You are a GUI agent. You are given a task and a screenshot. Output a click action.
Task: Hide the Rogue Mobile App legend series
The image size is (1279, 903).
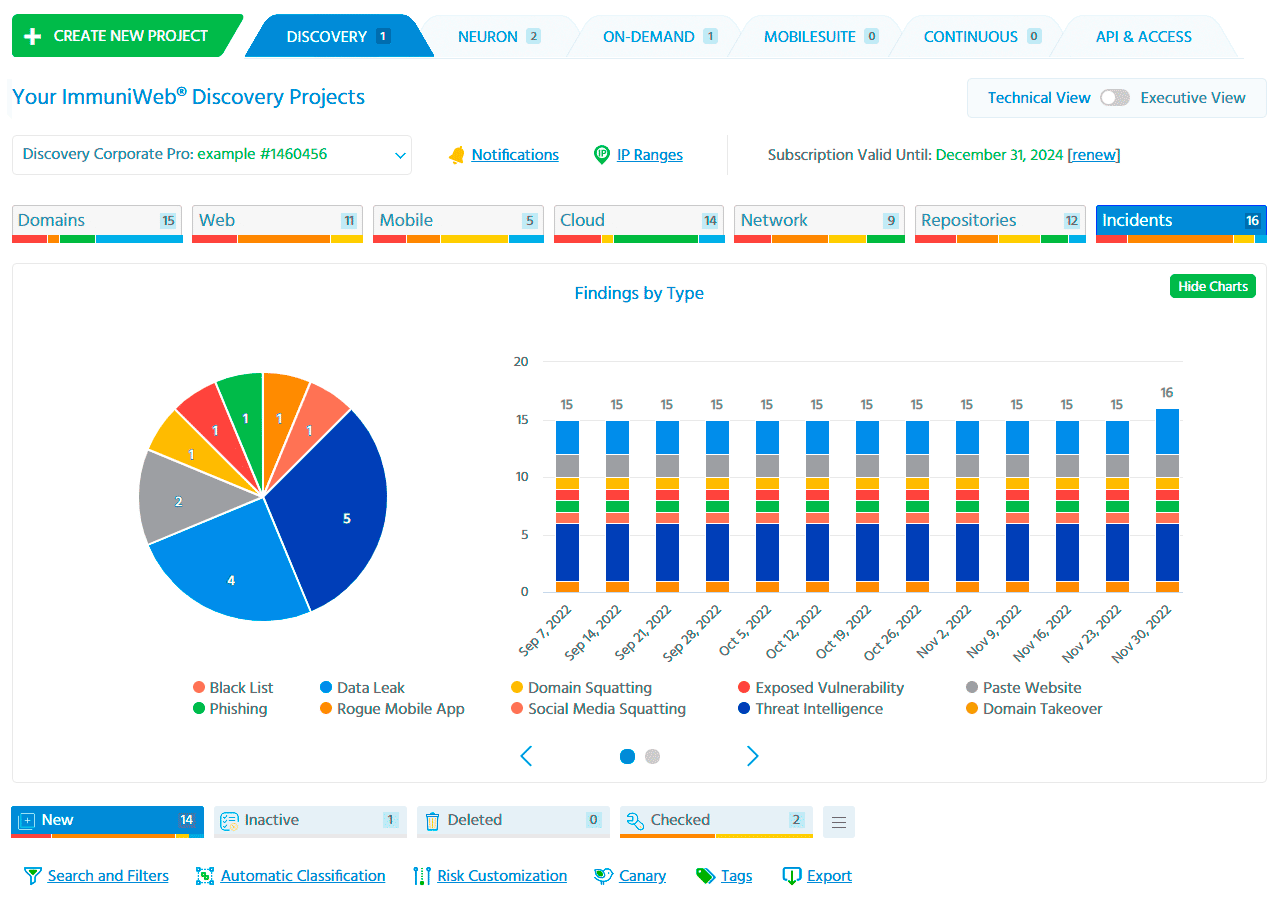click(392, 709)
